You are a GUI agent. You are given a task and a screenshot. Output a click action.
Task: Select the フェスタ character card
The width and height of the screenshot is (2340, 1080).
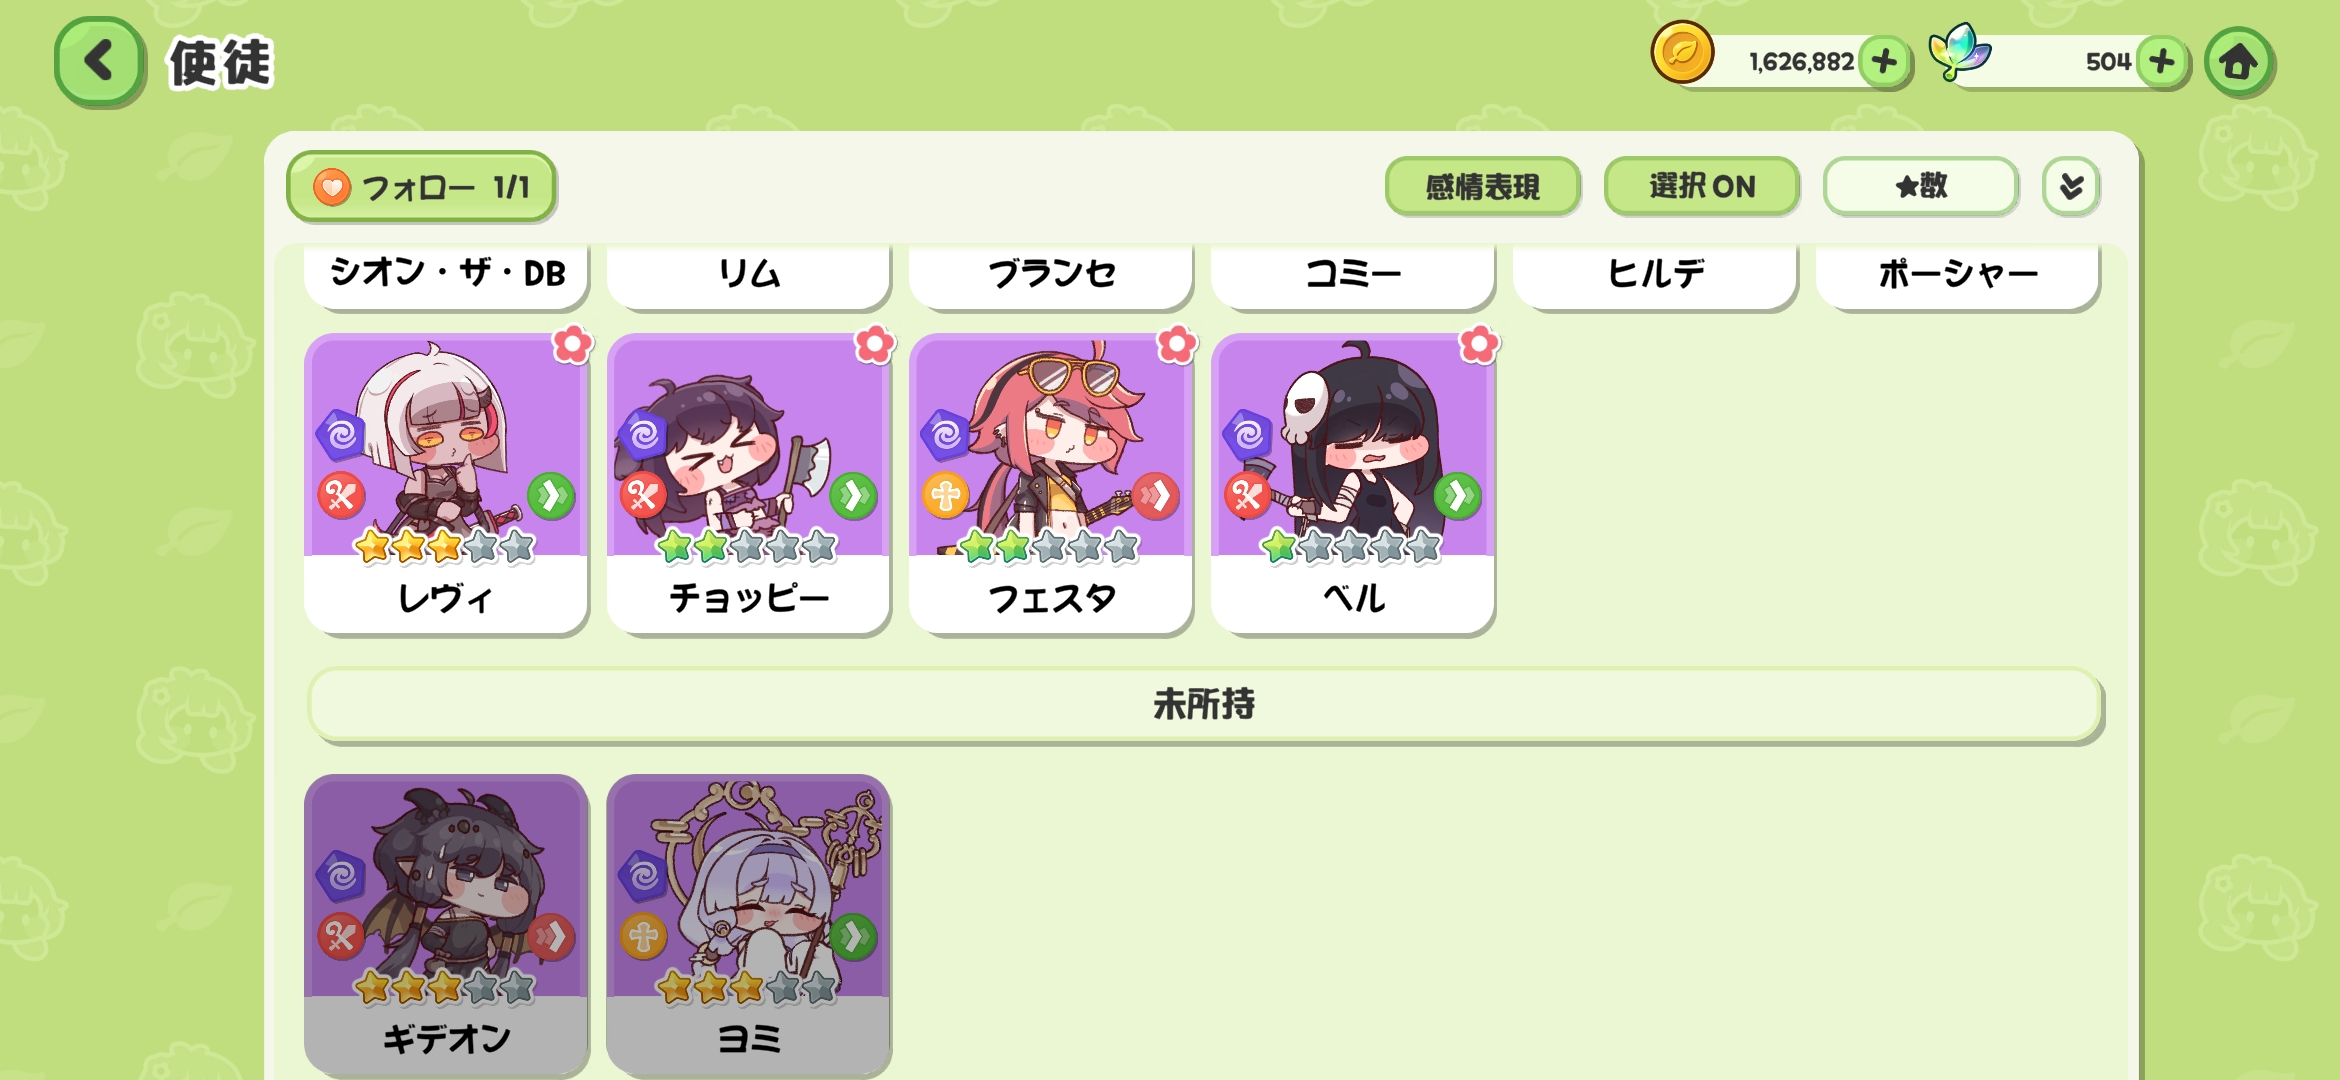1051,484
